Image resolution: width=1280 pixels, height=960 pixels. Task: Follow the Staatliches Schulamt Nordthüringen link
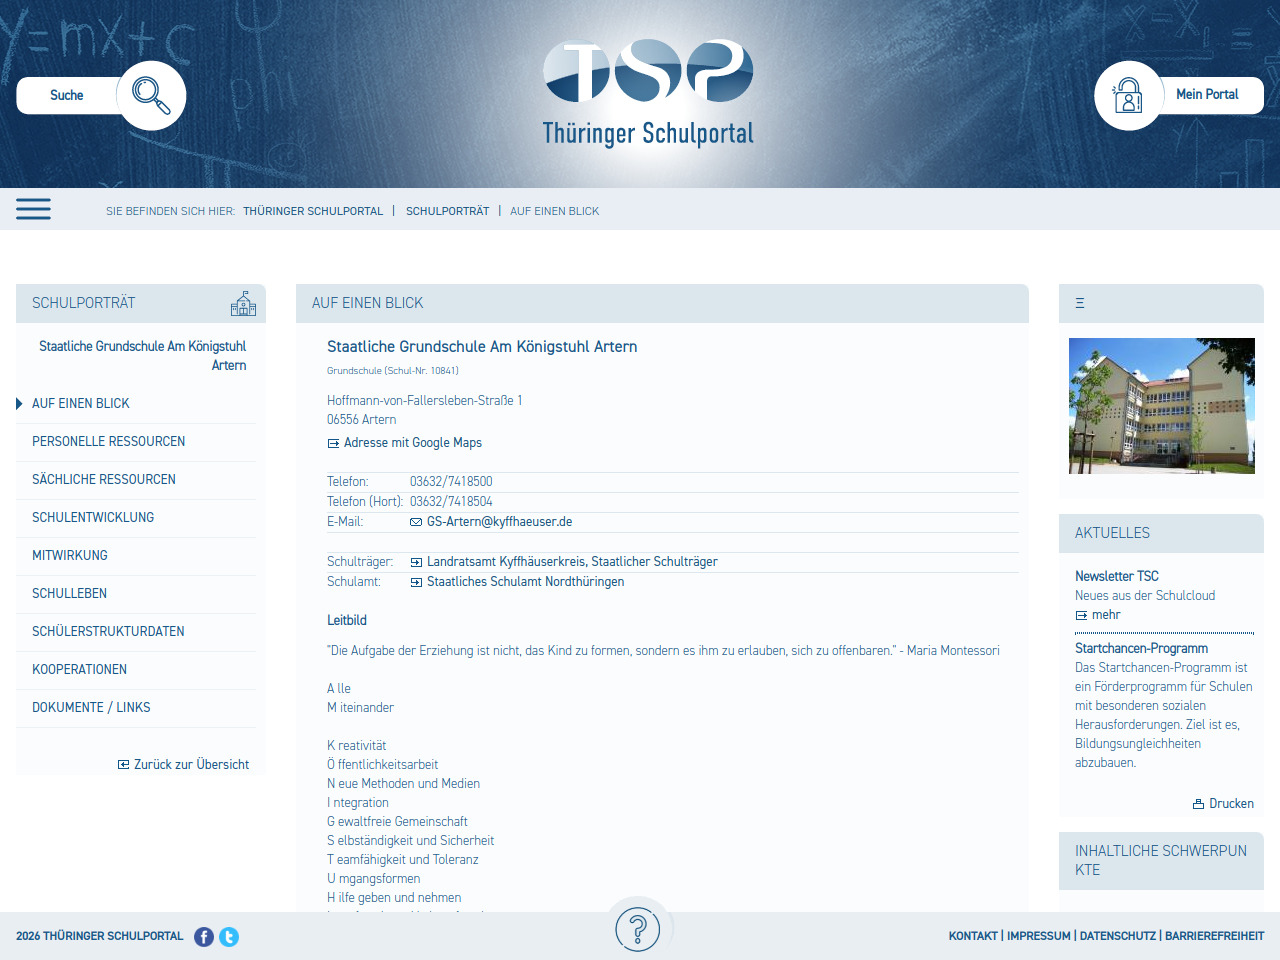(x=525, y=582)
